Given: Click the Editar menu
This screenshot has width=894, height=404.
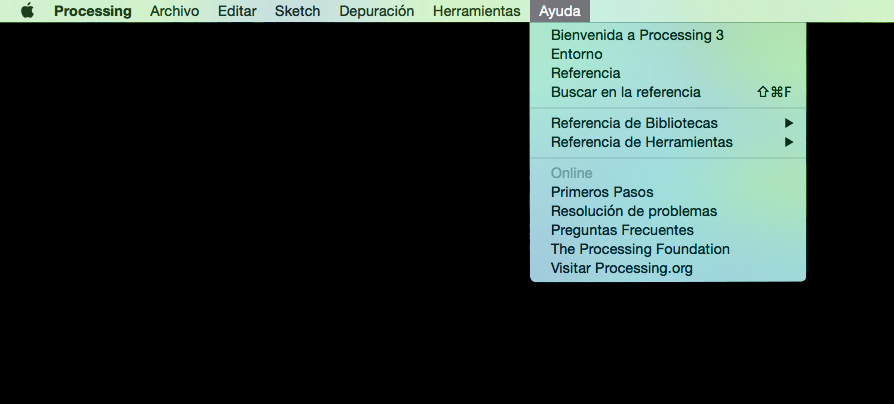Looking at the screenshot, I should coord(237,11).
